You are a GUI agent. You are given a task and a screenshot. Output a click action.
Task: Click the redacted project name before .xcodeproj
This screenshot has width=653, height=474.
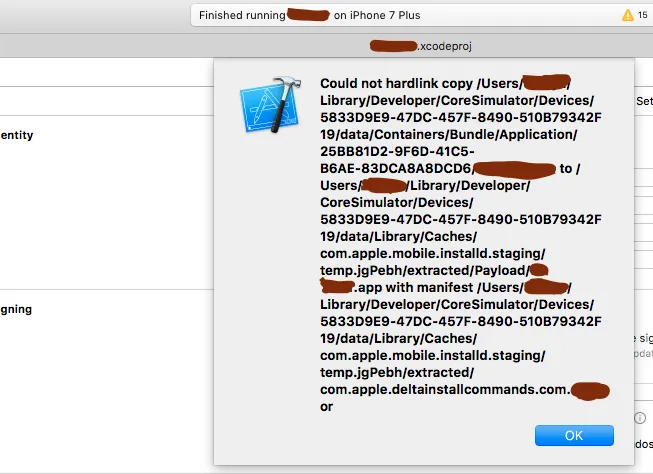393,46
